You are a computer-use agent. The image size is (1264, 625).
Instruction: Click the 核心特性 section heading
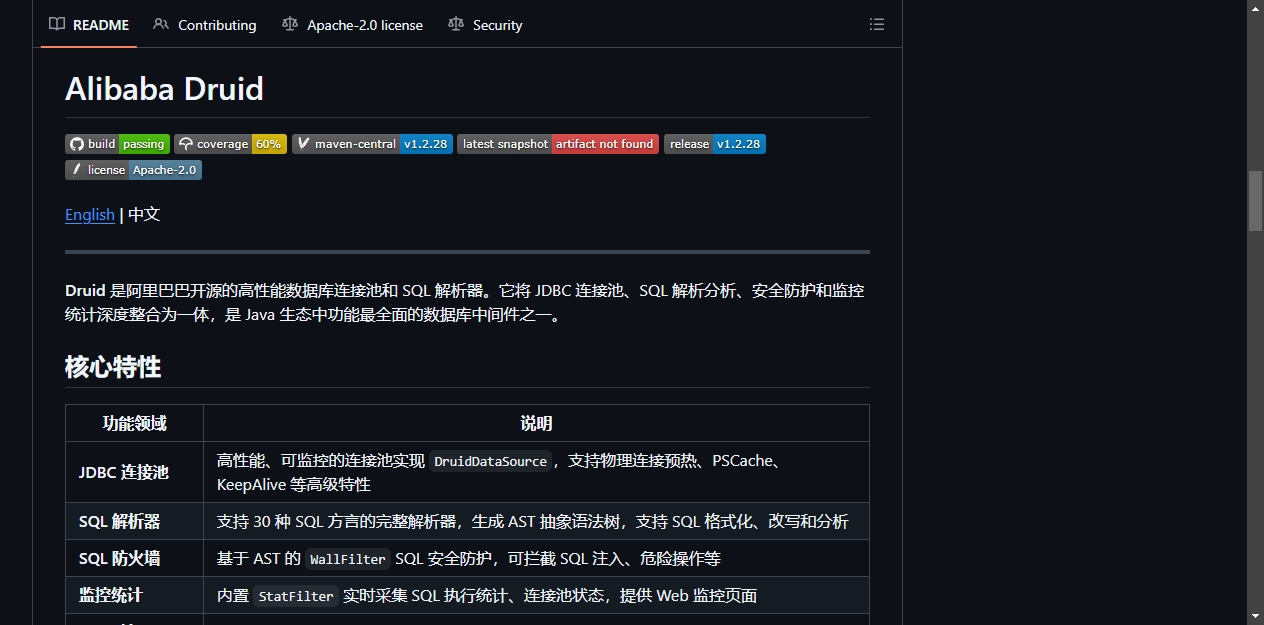coord(113,367)
